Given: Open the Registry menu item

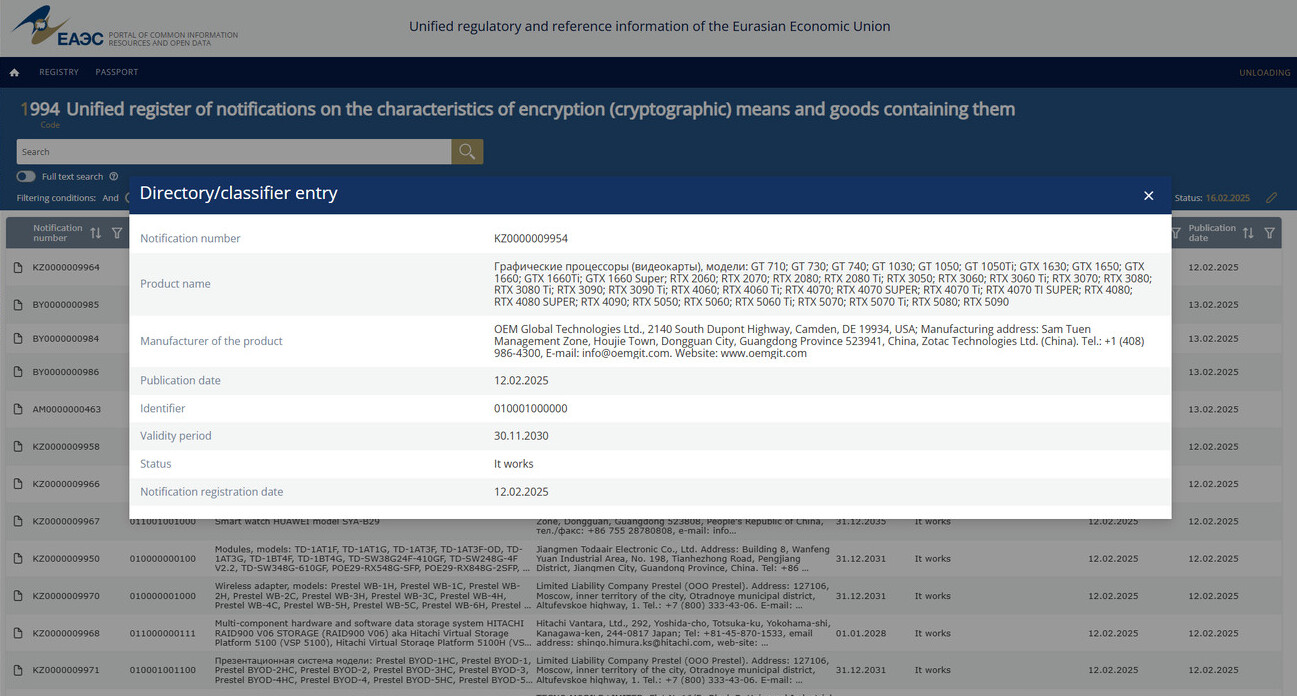Looking at the screenshot, I should pyautogui.click(x=59, y=73).
